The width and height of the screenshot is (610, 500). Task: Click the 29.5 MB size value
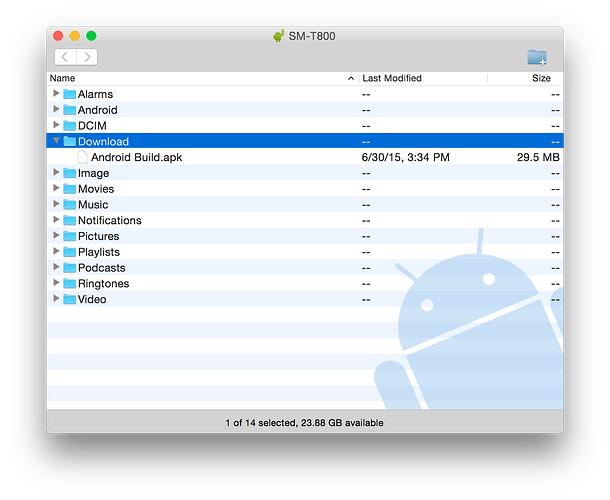tap(538, 157)
